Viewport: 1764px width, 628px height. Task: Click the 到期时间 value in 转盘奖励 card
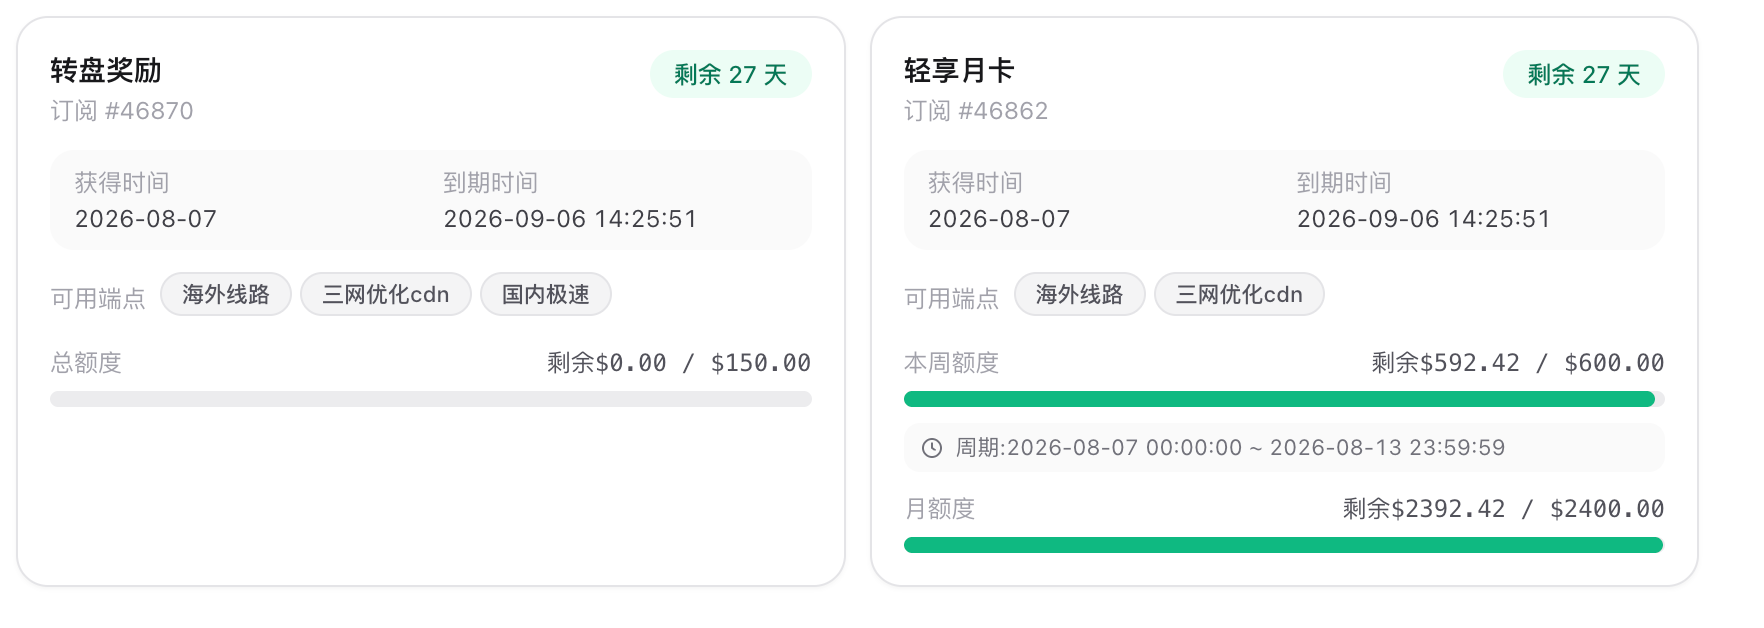570,219
